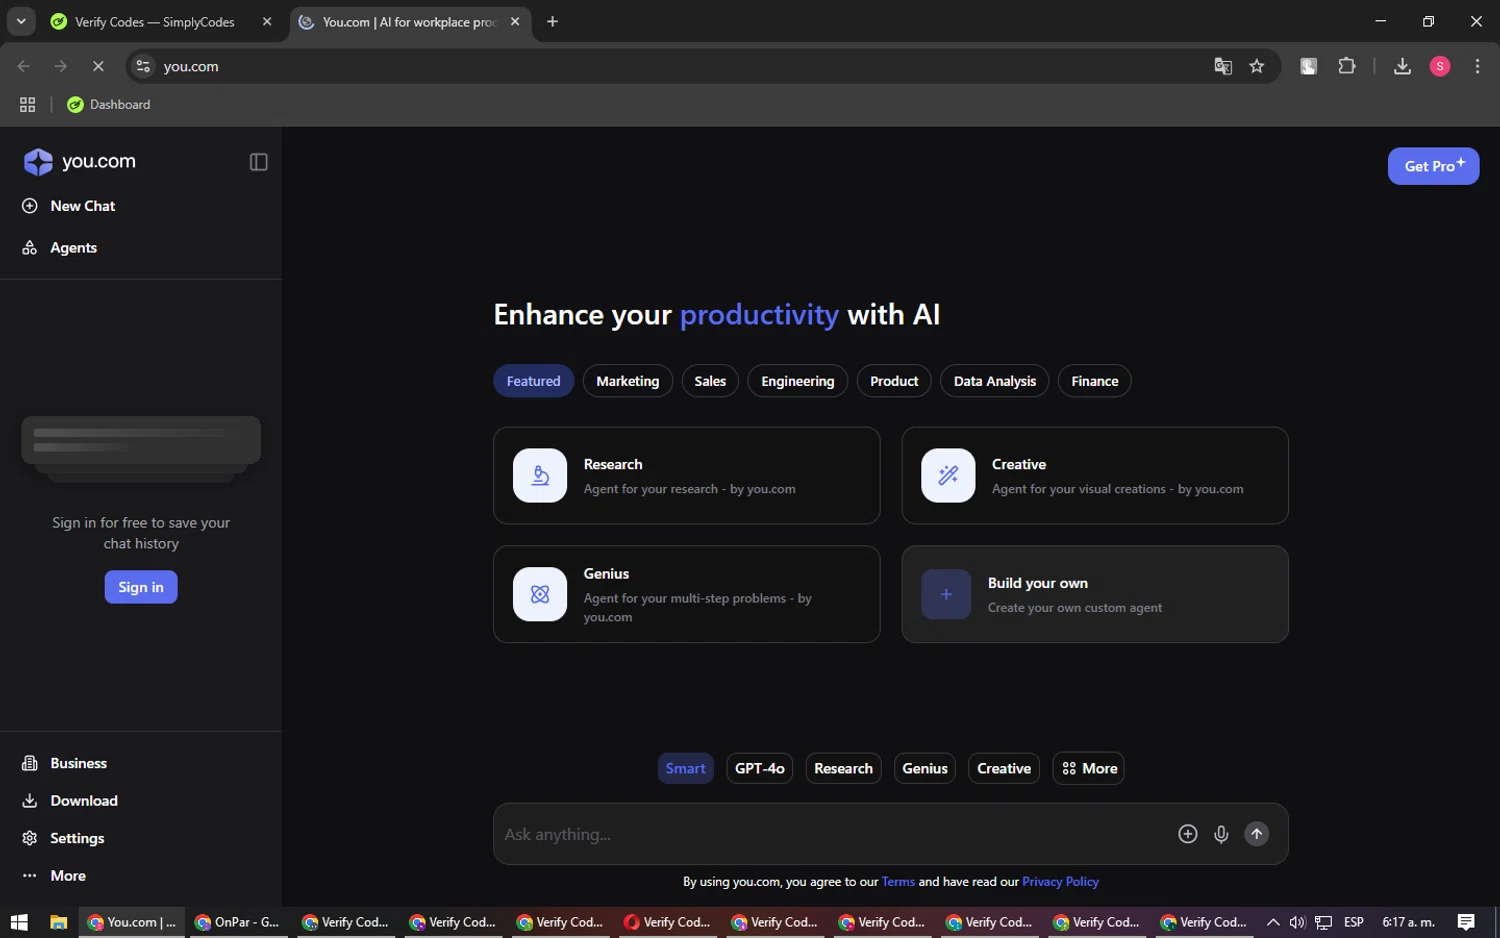Stop loading the page
Viewport: 1500px width, 938px height.
98,66
